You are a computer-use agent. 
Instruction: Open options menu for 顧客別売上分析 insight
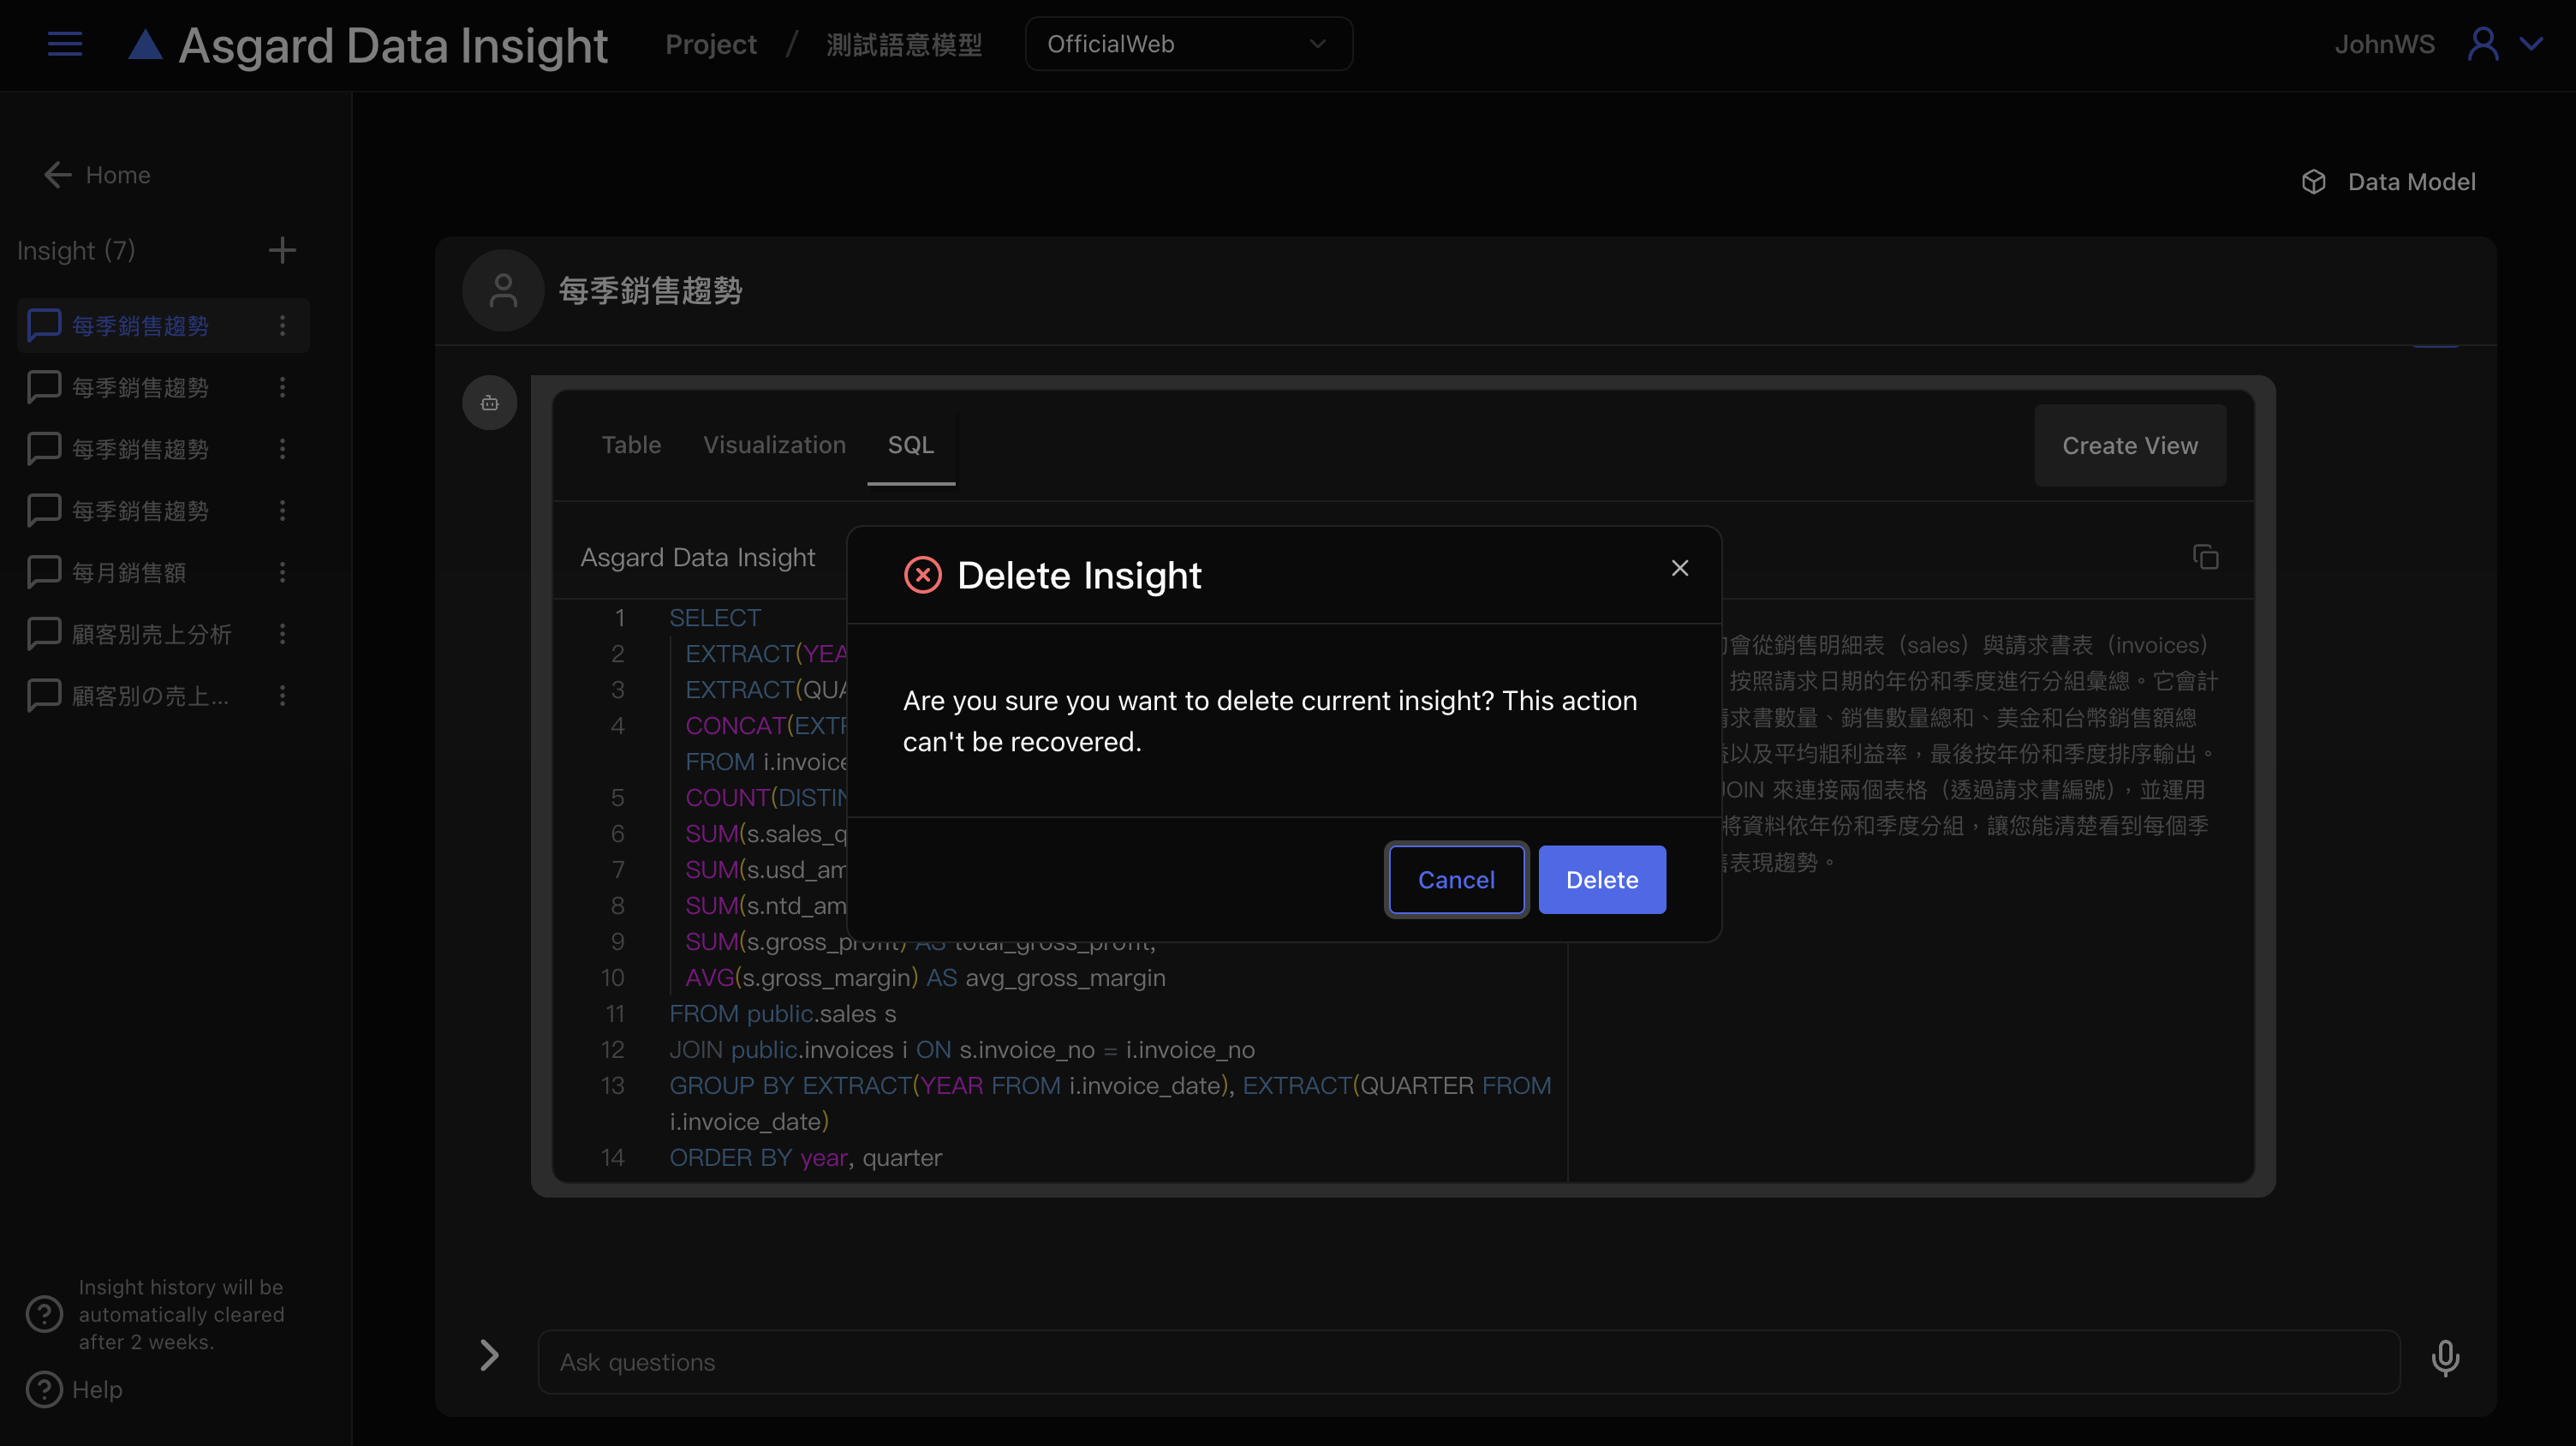282,634
